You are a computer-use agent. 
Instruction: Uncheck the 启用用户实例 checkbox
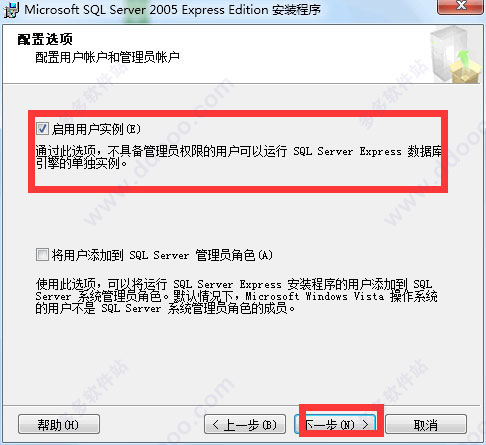pyautogui.click(x=42, y=129)
